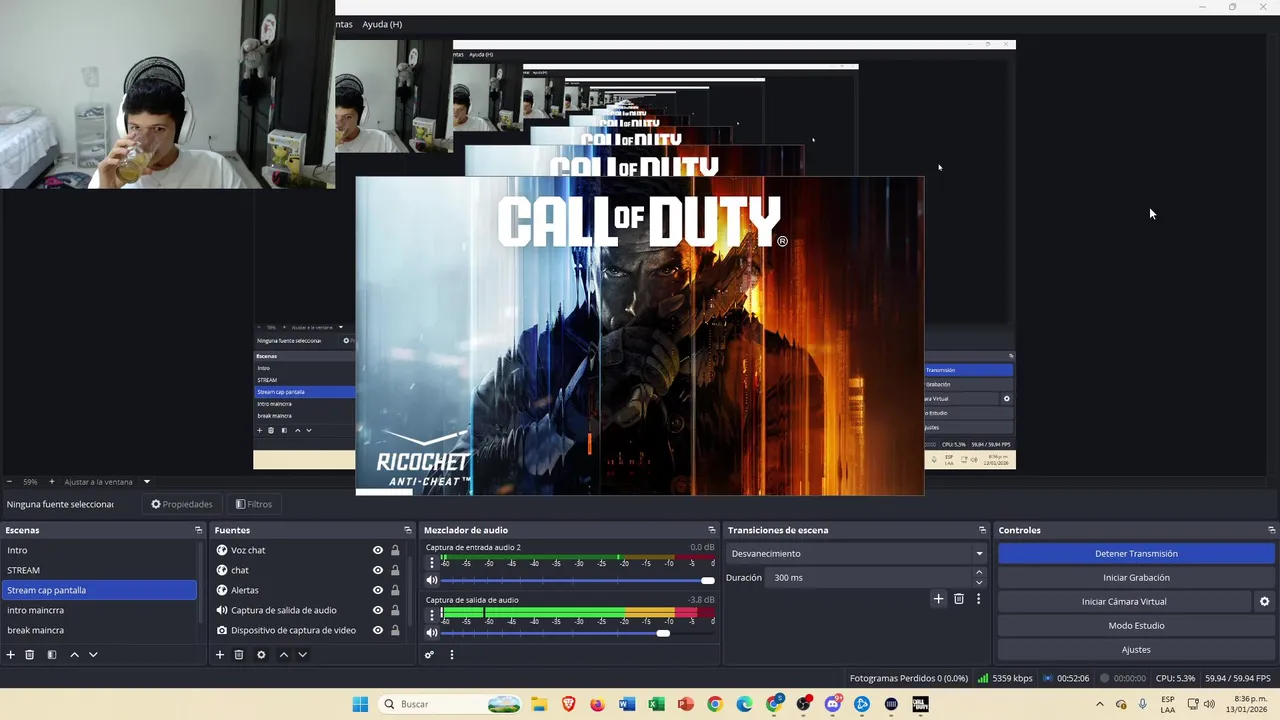
Task: Open Windows Start menu
Action: 360,704
